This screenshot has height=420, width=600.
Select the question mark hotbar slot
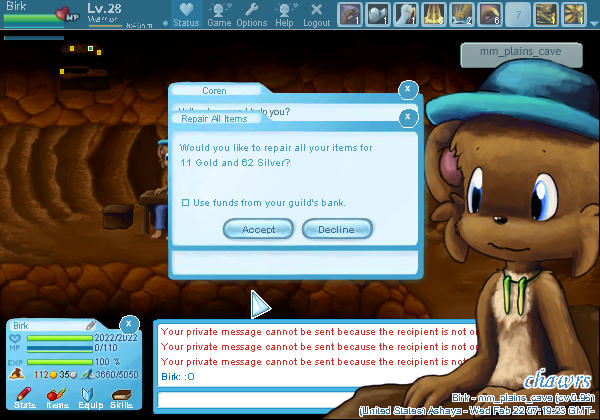(x=518, y=14)
